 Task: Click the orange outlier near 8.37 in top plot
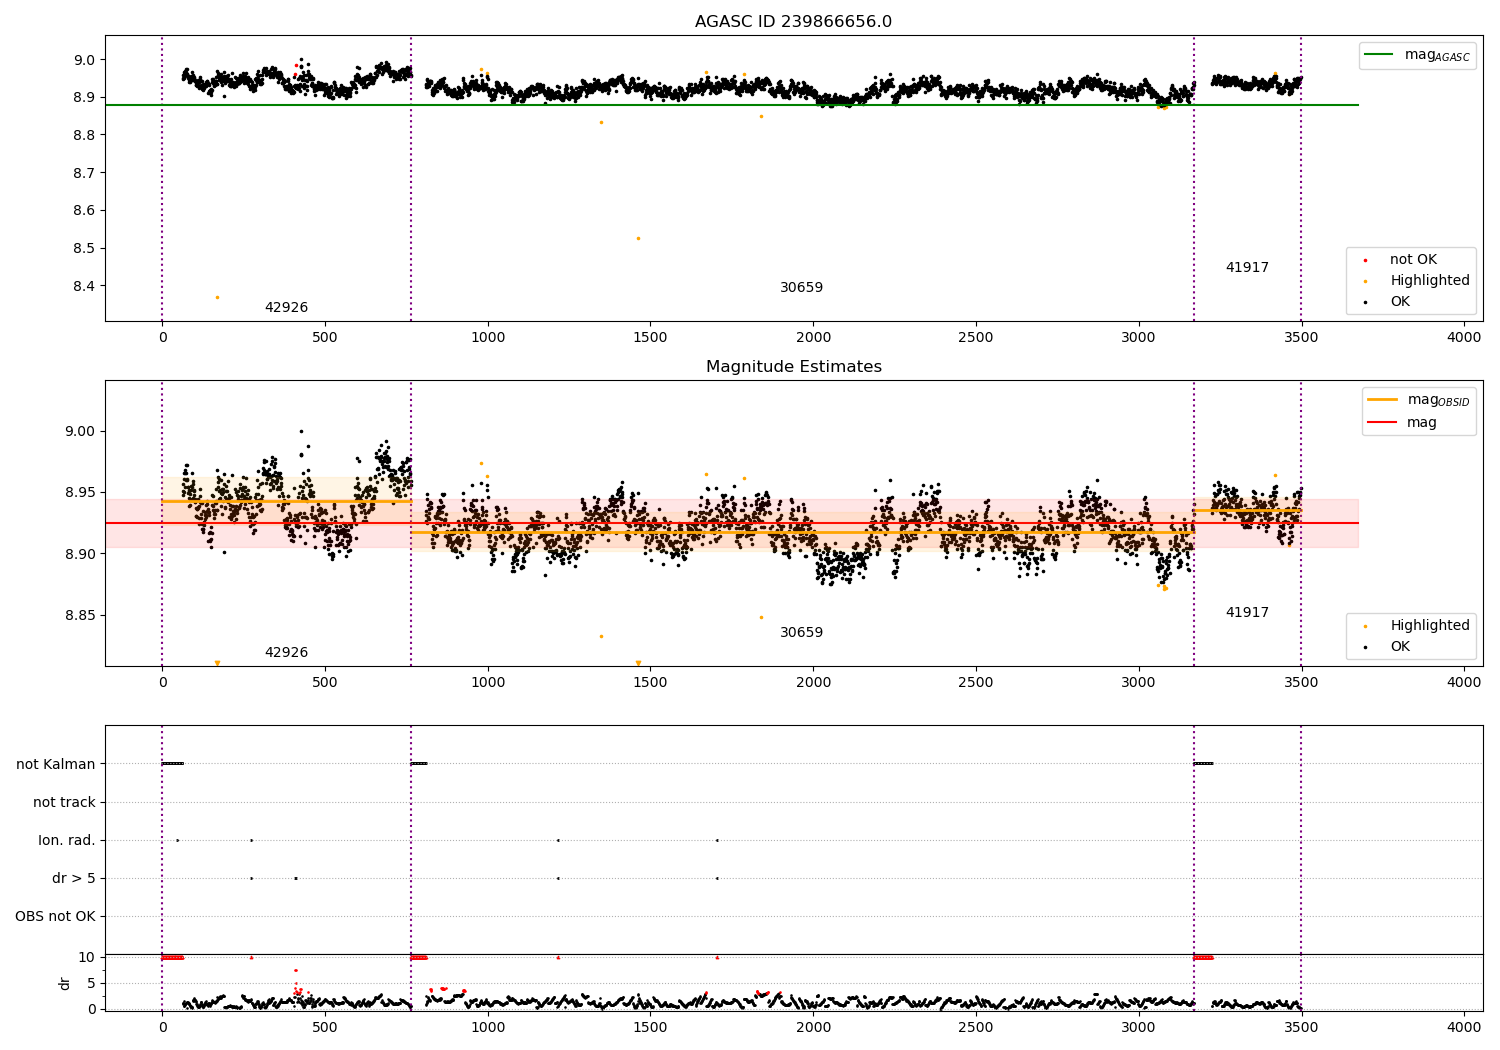click(217, 297)
